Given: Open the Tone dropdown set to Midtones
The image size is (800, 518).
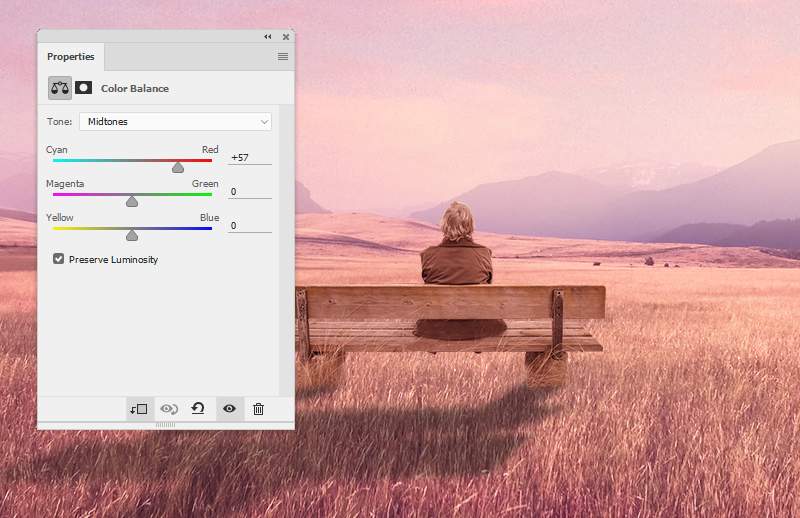Looking at the screenshot, I should click(175, 122).
